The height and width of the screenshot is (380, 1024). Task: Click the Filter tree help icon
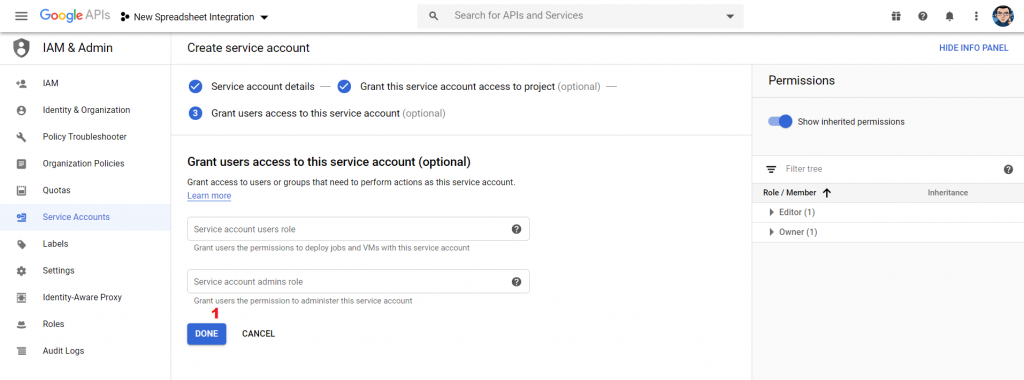[1008, 169]
